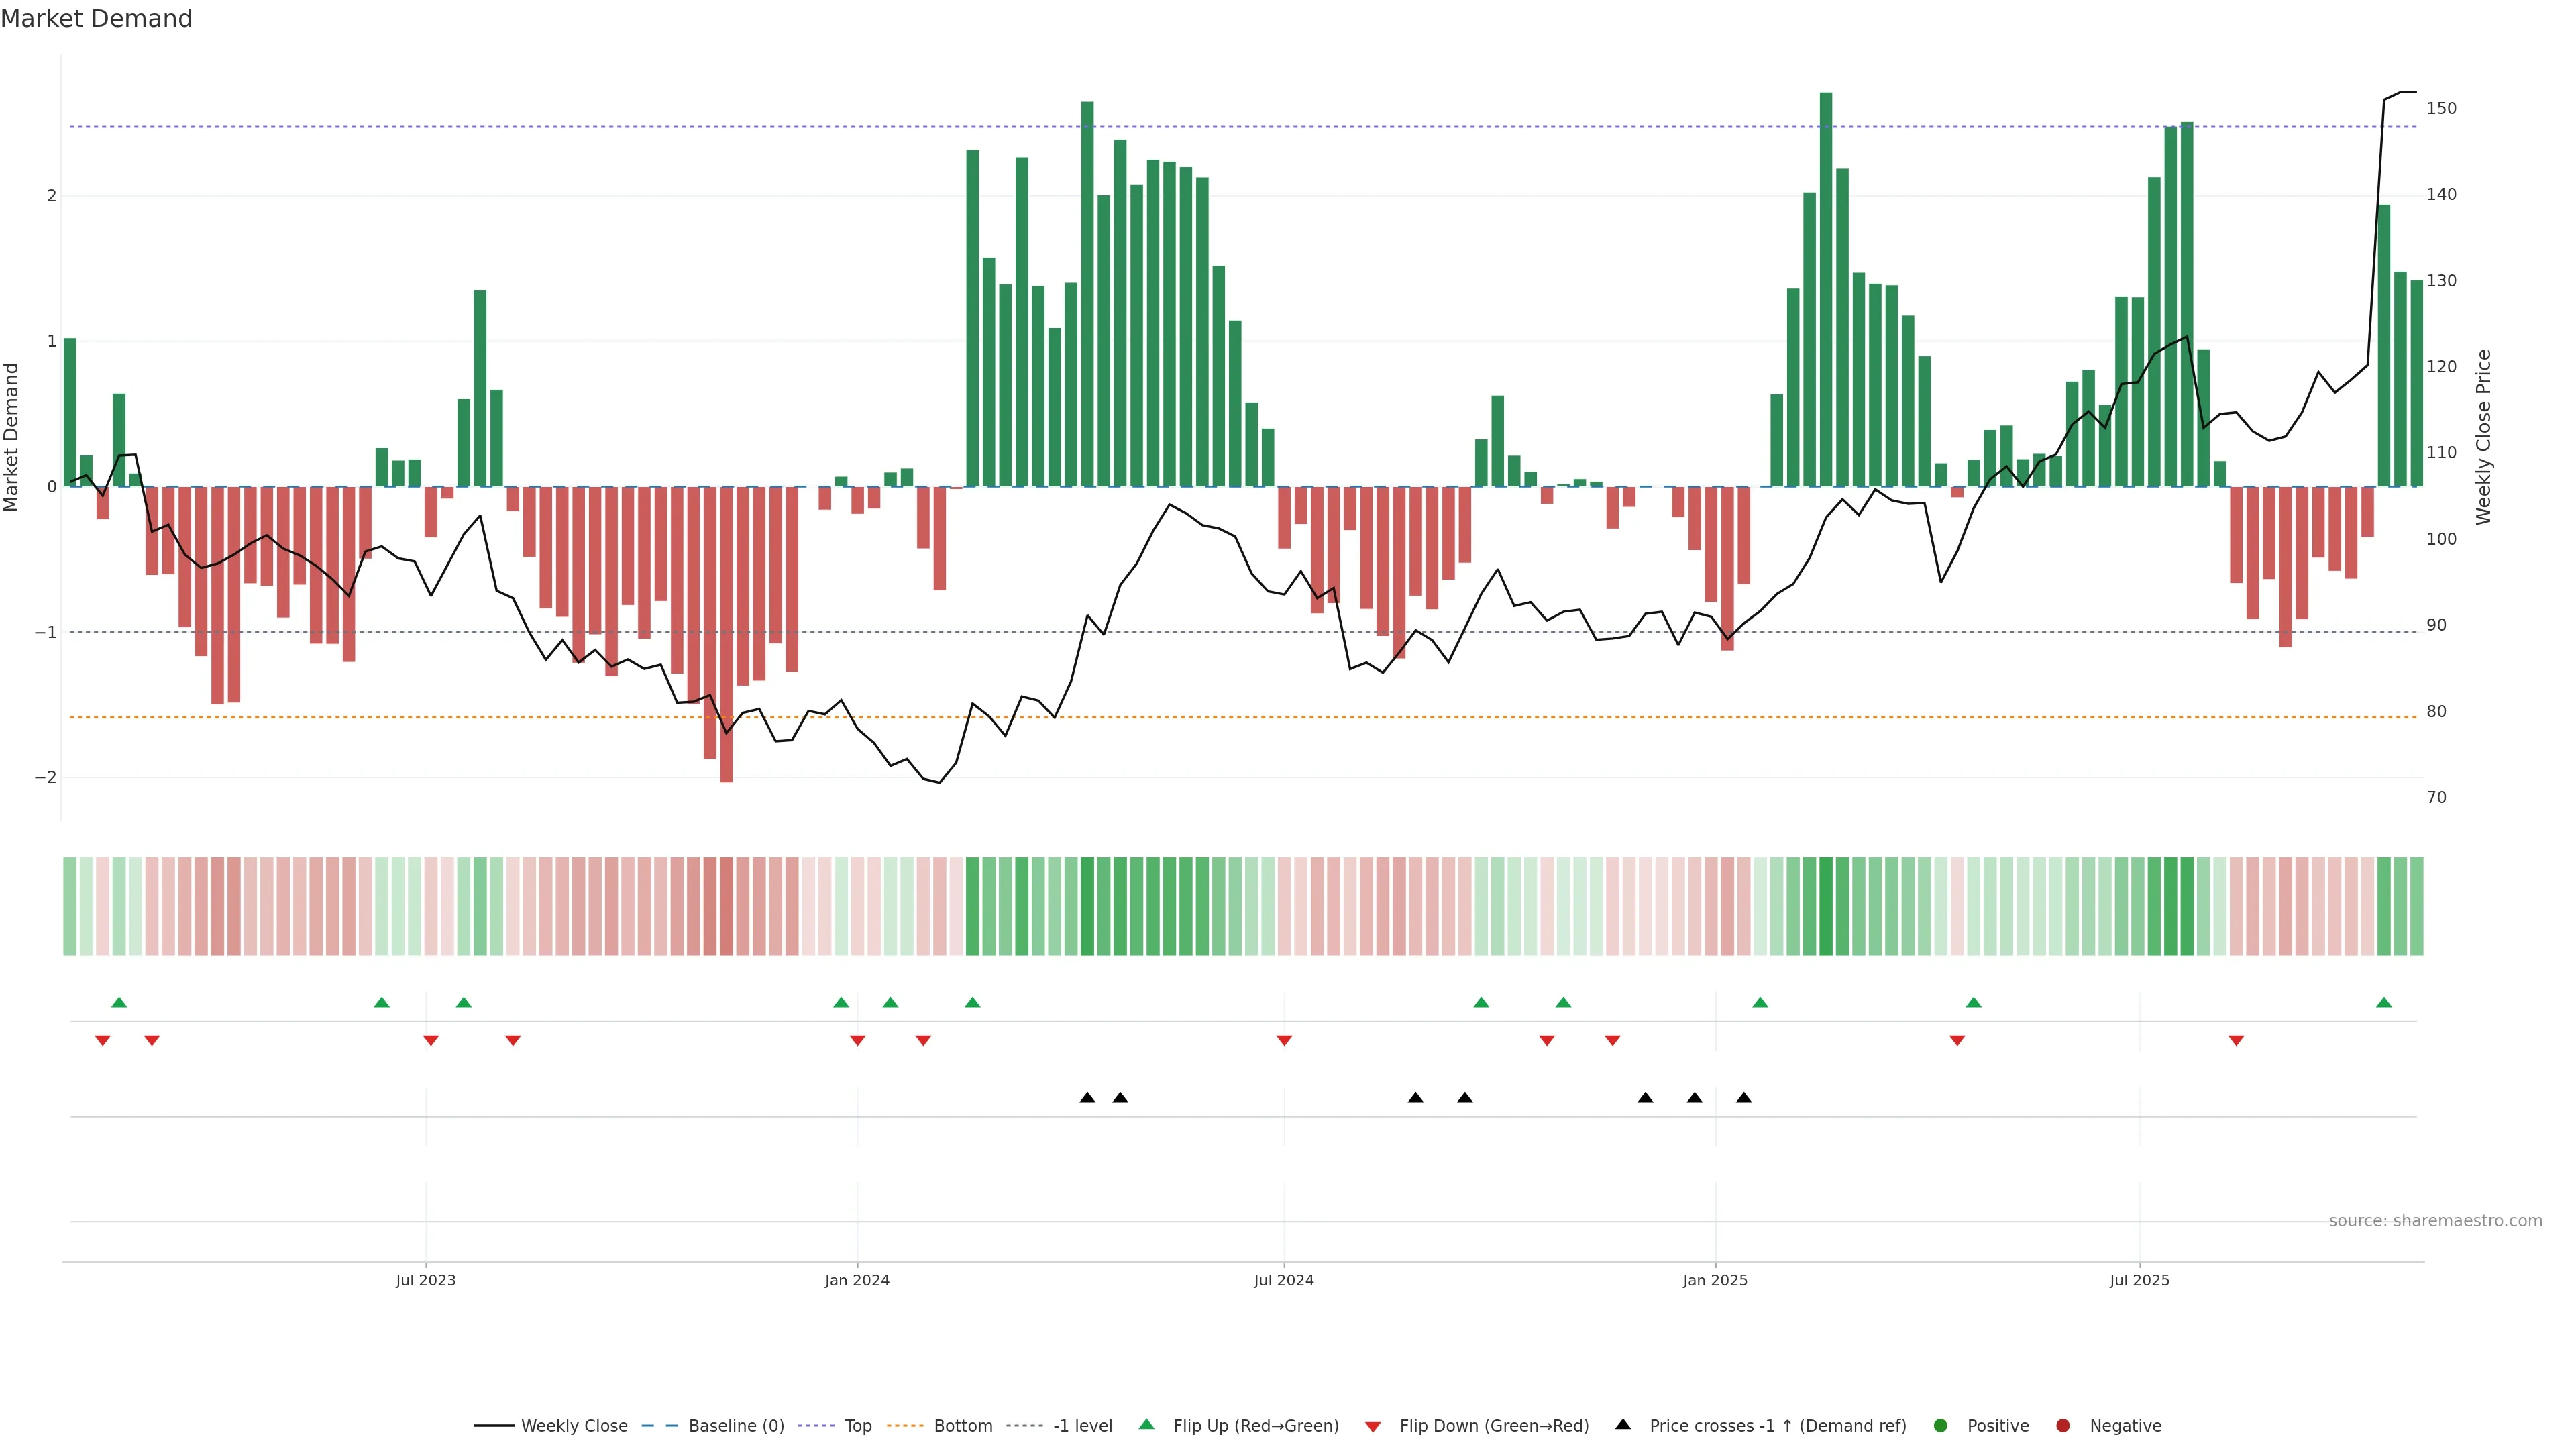The height and width of the screenshot is (1449, 2576).
Task: Click the -1 level legend entry
Action: [x=1082, y=1426]
